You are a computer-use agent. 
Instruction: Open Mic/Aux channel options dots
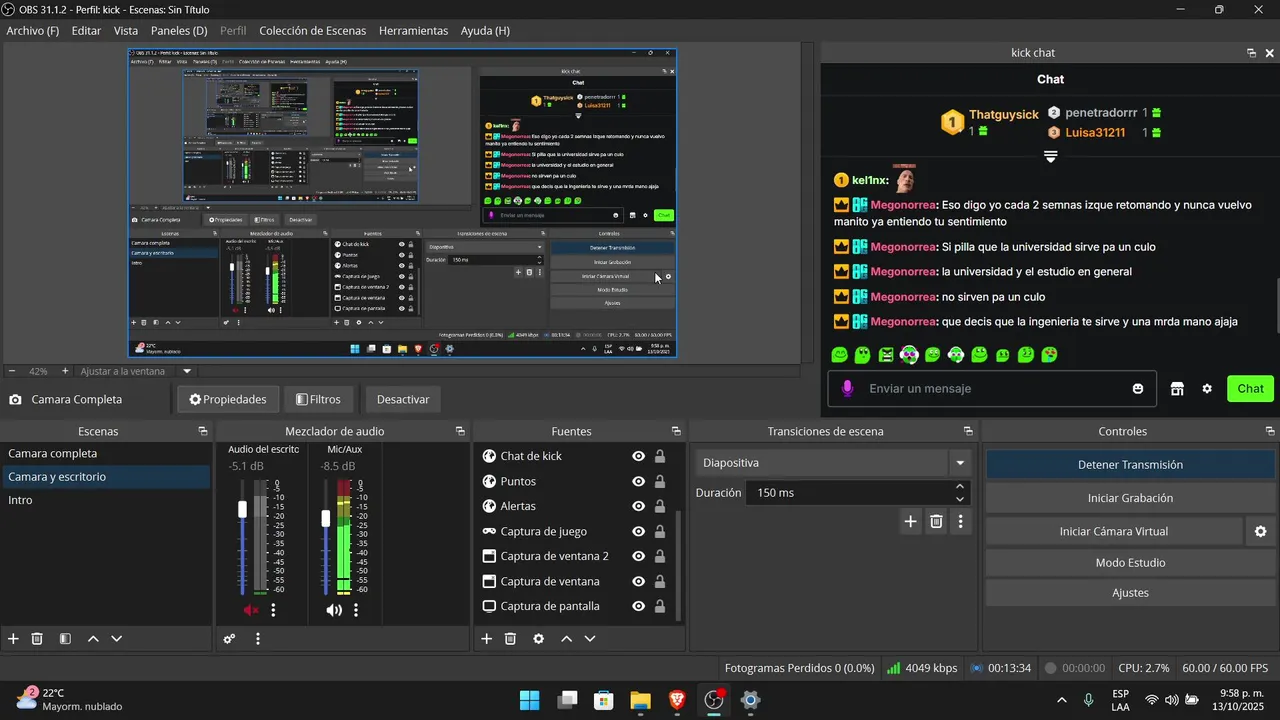tap(355, 610)
